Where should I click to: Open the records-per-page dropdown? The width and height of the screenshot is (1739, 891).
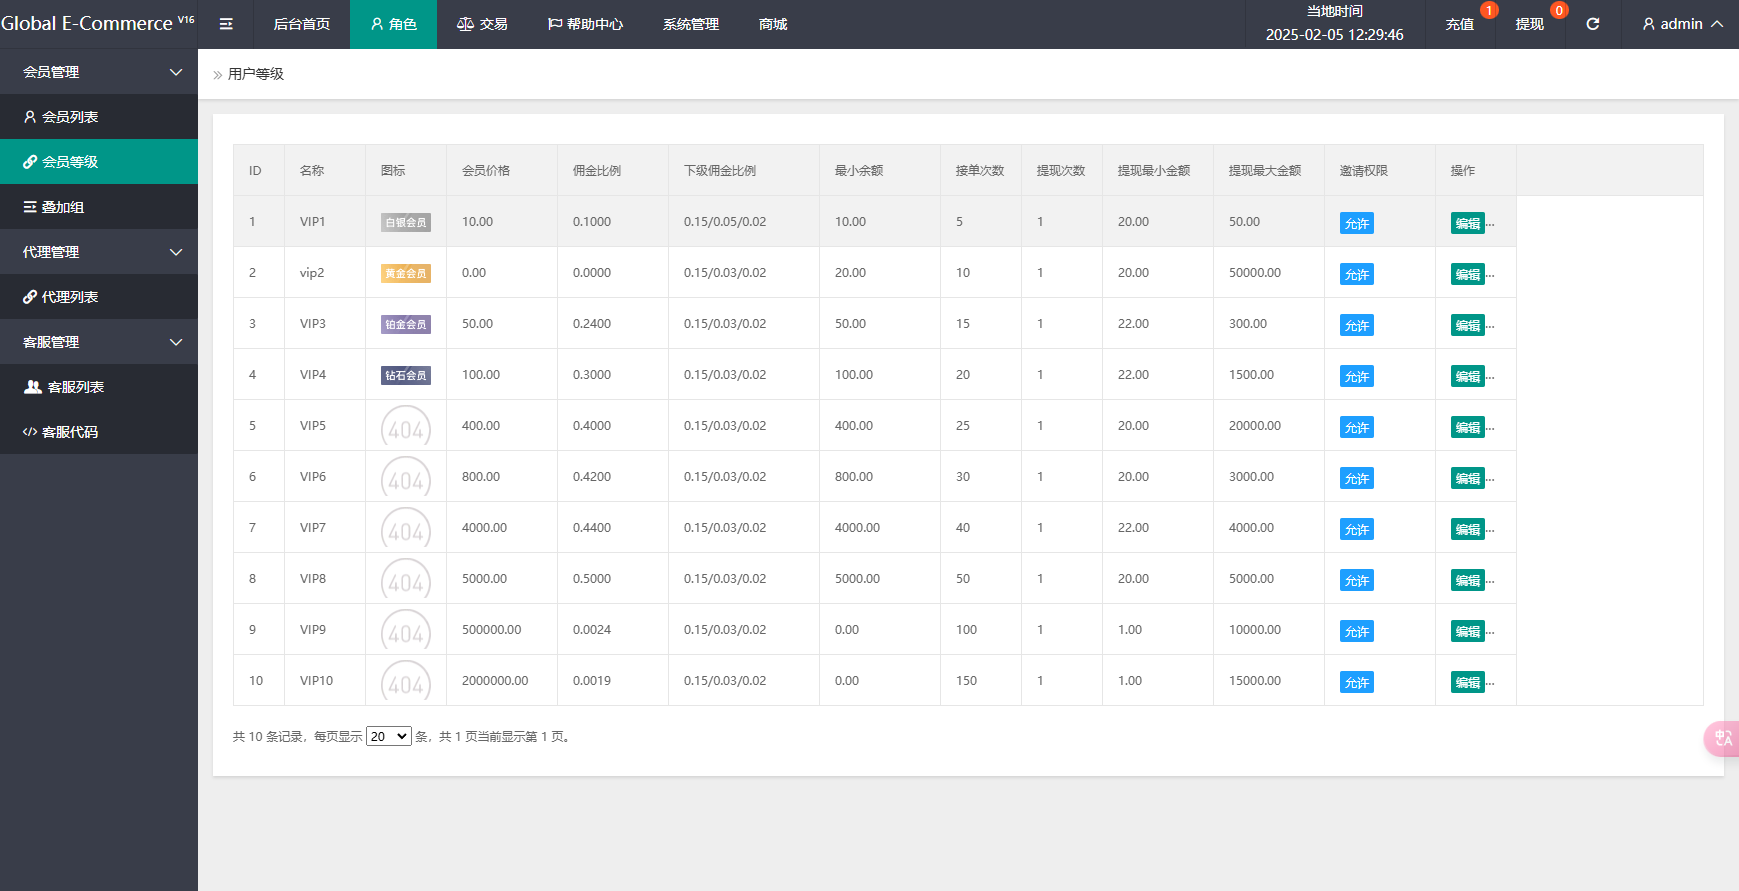[388, 736]
